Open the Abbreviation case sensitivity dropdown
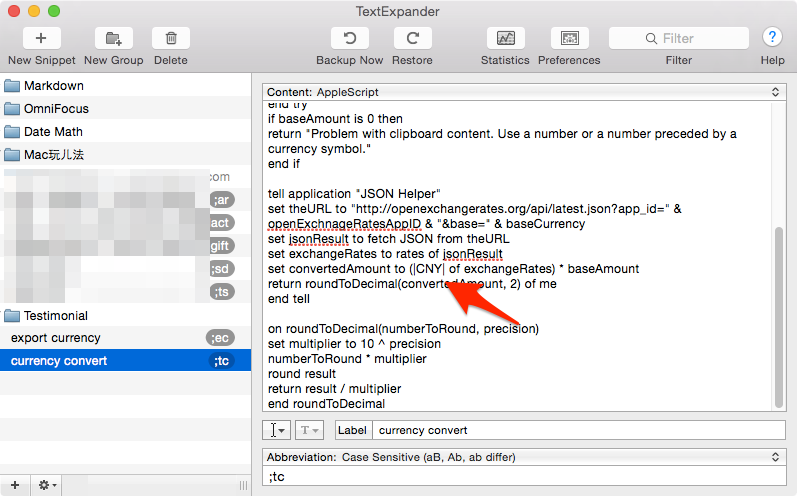This screenshot has height=496, width=797. (524, 457)
